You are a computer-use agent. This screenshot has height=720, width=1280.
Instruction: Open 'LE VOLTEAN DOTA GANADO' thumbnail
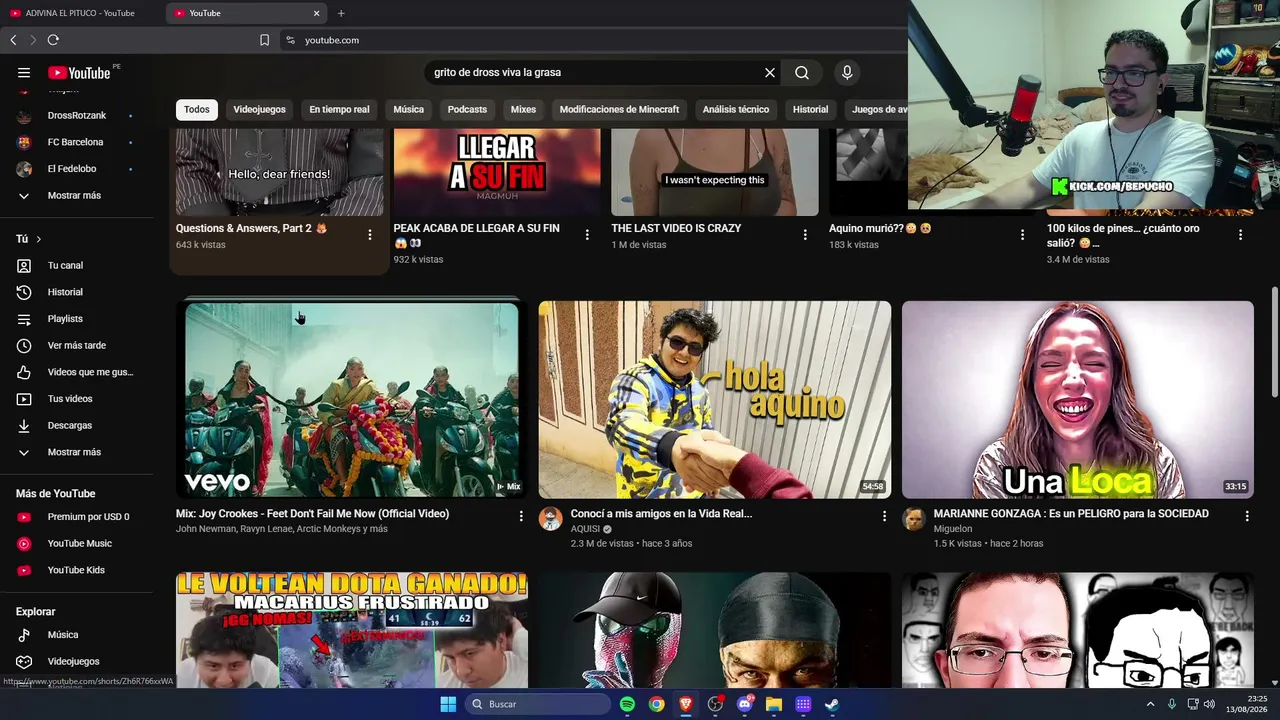point(352,630)
